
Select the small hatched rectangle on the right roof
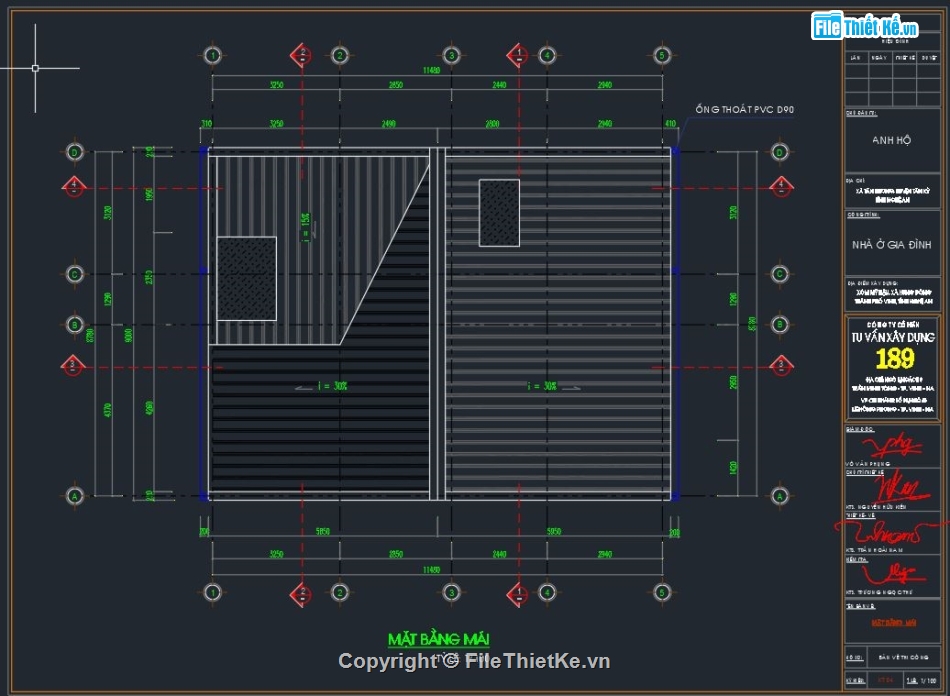pos(499,213)
